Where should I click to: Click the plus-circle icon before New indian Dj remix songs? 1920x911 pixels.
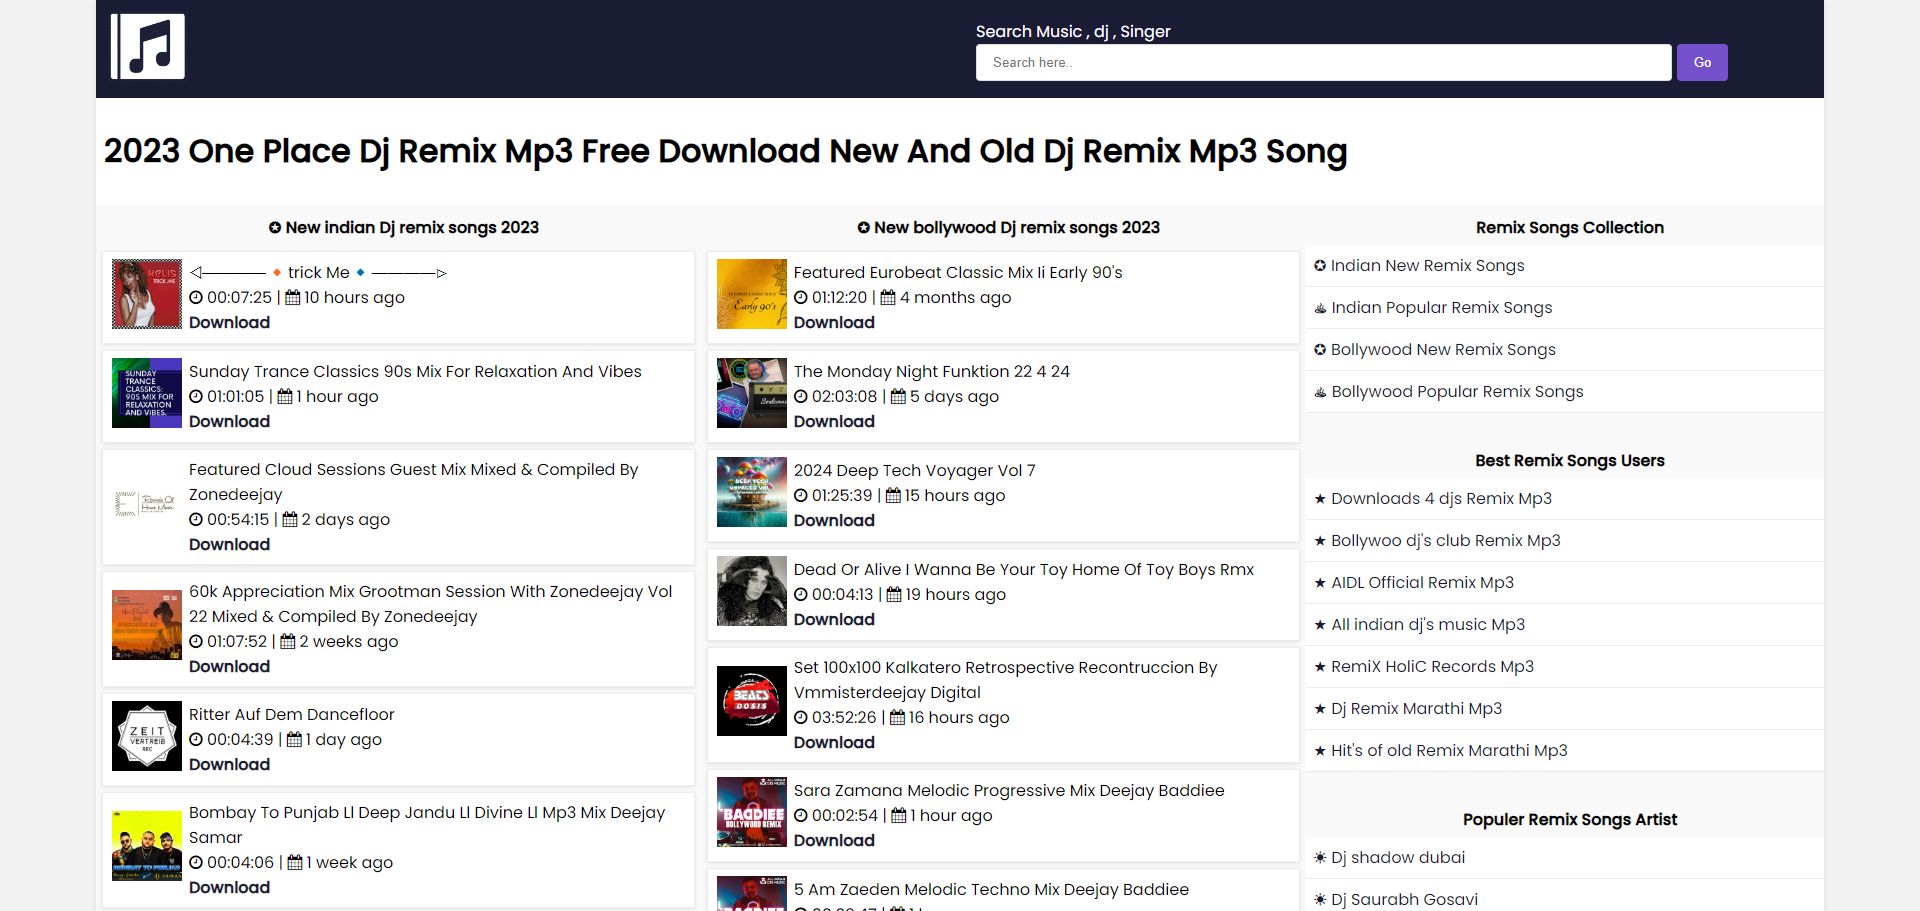(x=275, y=228)
